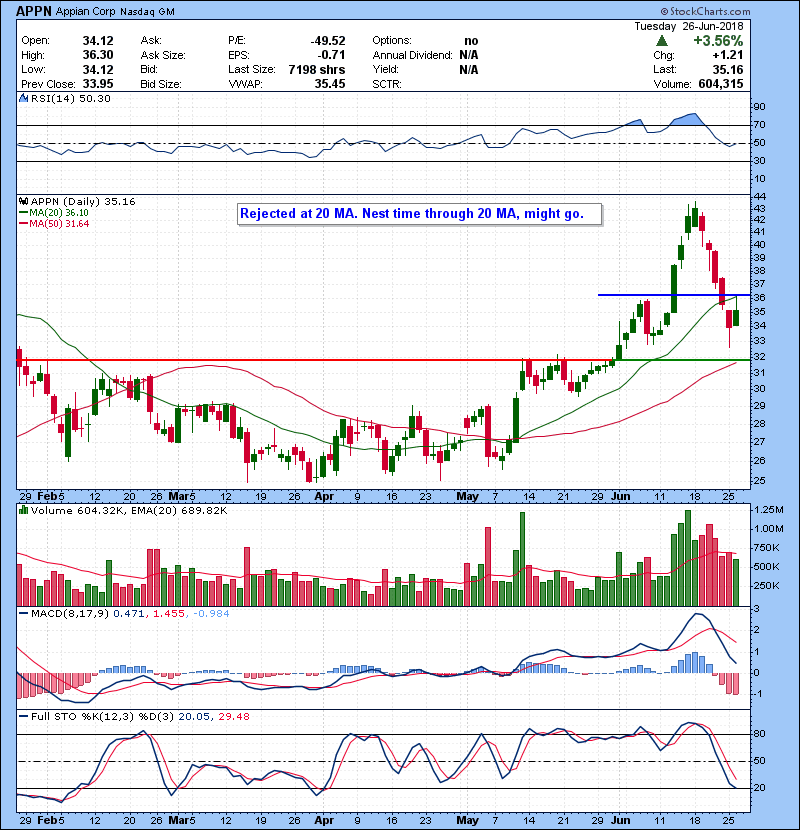The height and width of the screenshot is (830, 800).
Task: Click the APPN (Daily) 35.16 chart label
Action: coord(83,202)
